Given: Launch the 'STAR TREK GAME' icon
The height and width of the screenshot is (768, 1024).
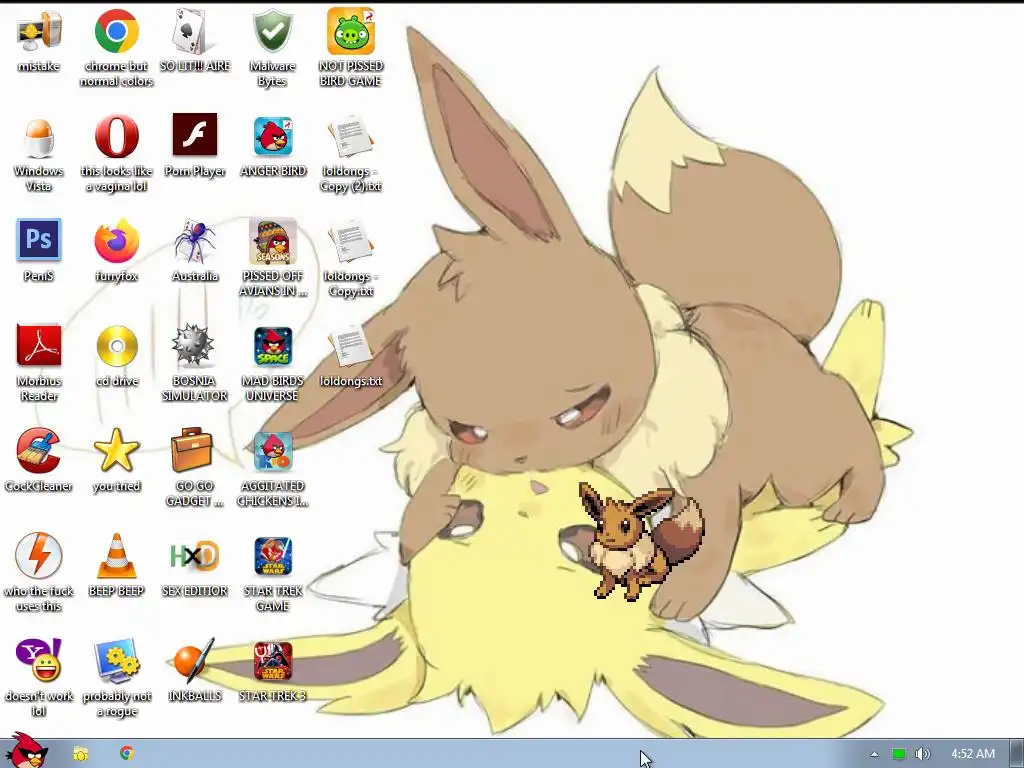Looking at the screenshot, I should tap(273, 556).
